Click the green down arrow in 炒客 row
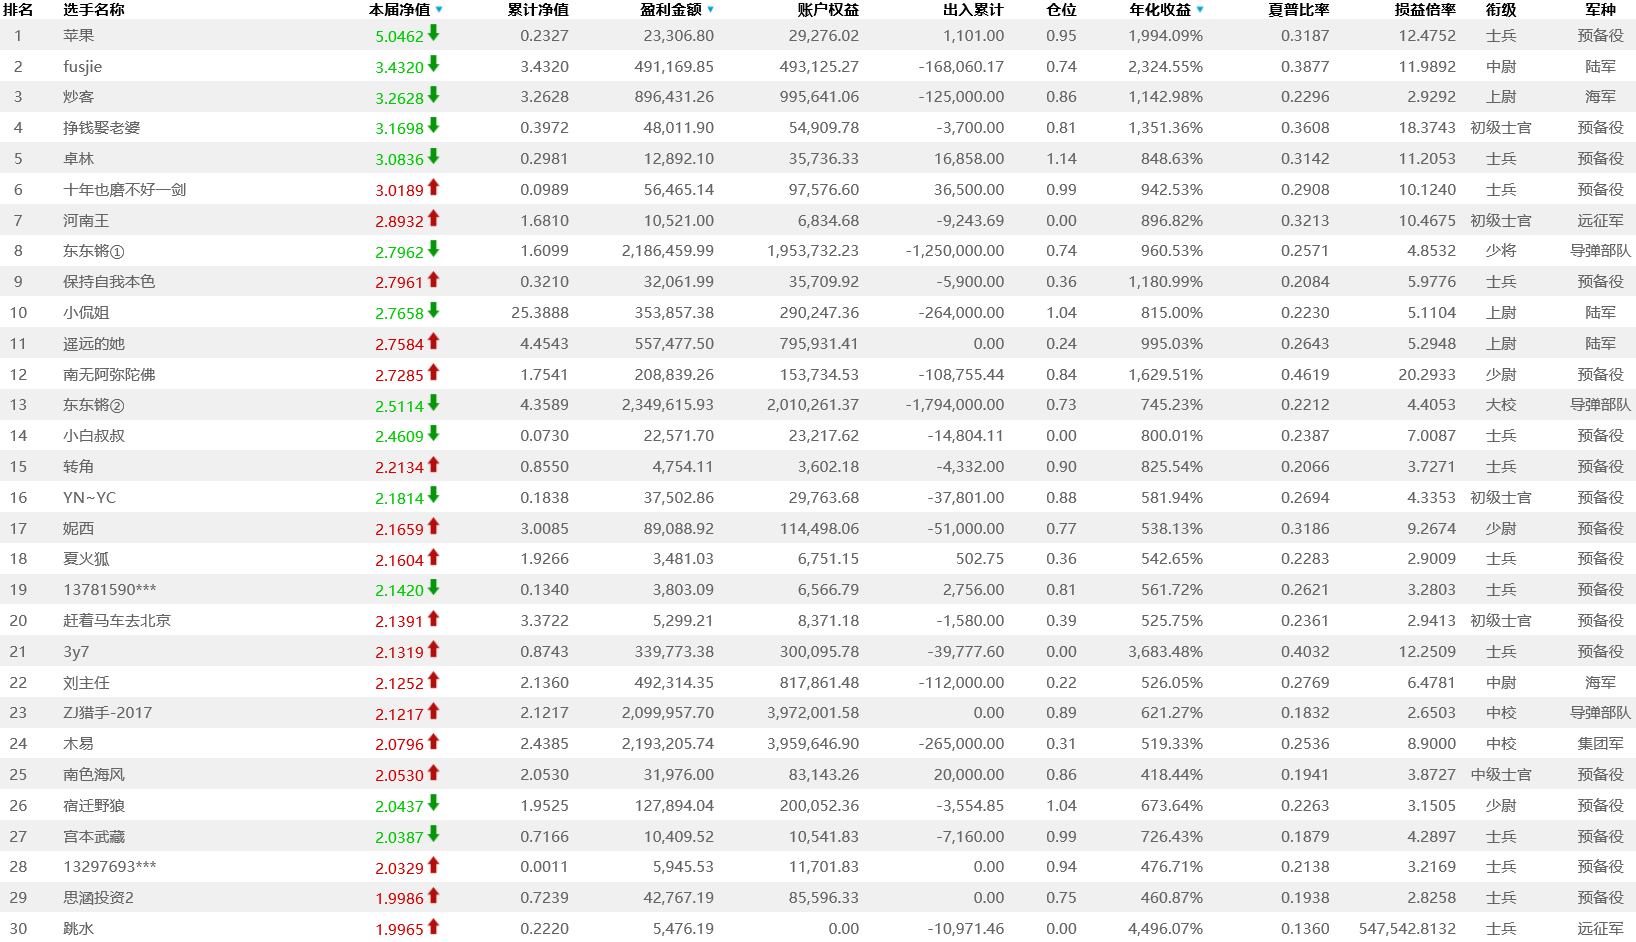This screenshot has height=942, width=1636. [x=433, y=95]
